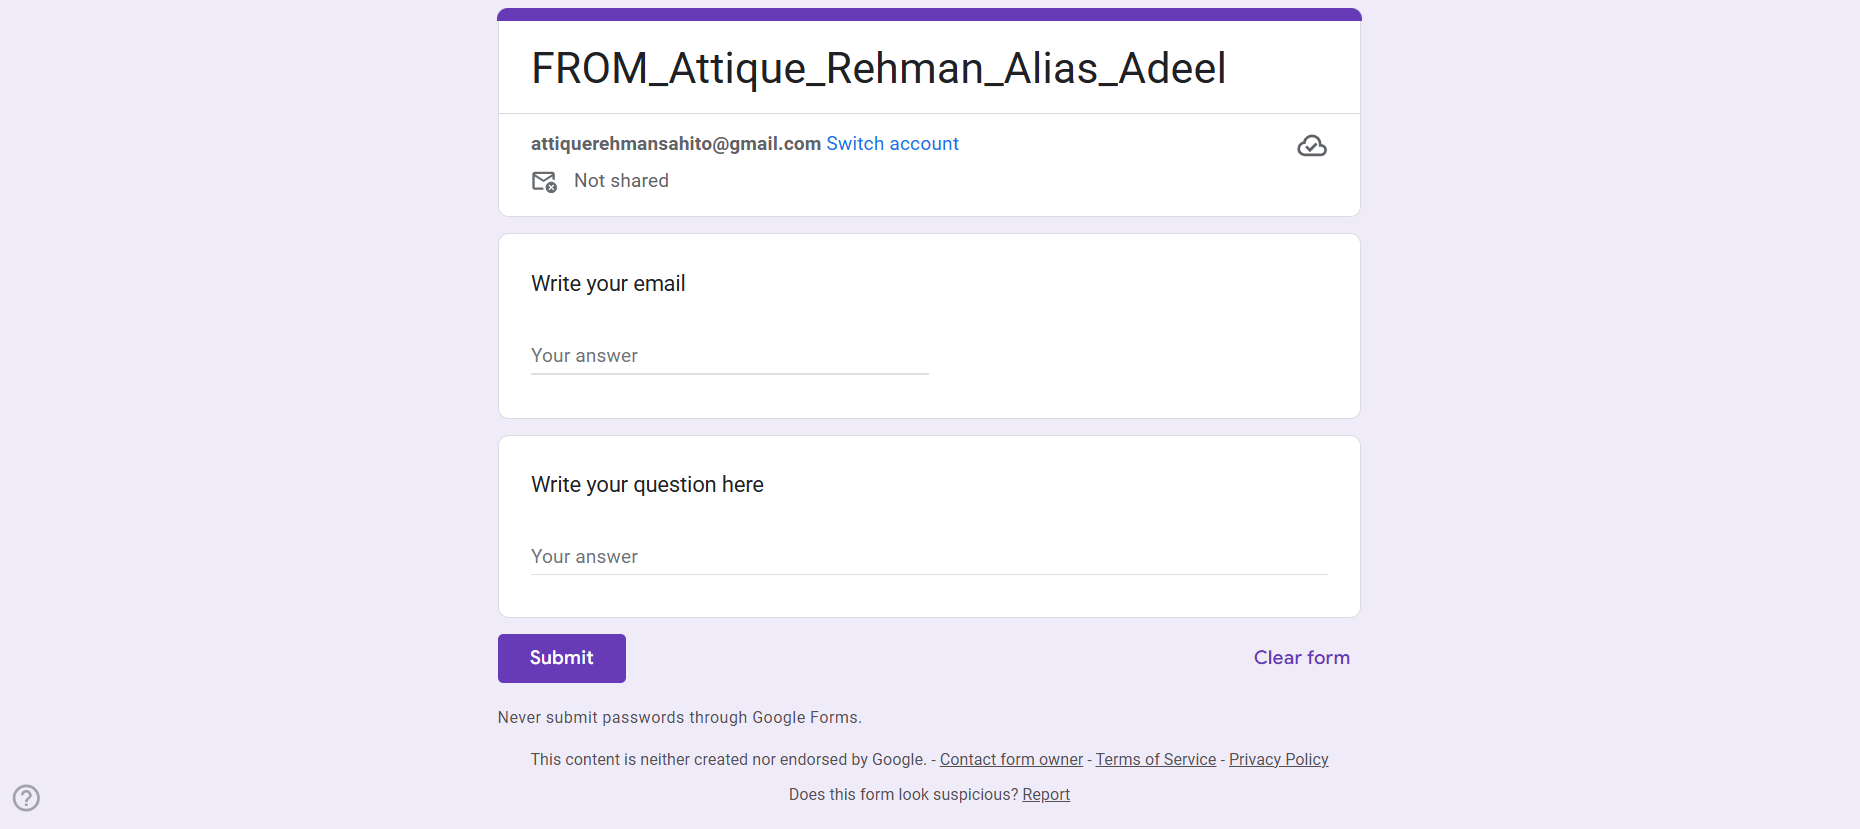Open the Privacy Policy link
The width and height of the screenshot is (1860, 829).
coord(1278,760)
